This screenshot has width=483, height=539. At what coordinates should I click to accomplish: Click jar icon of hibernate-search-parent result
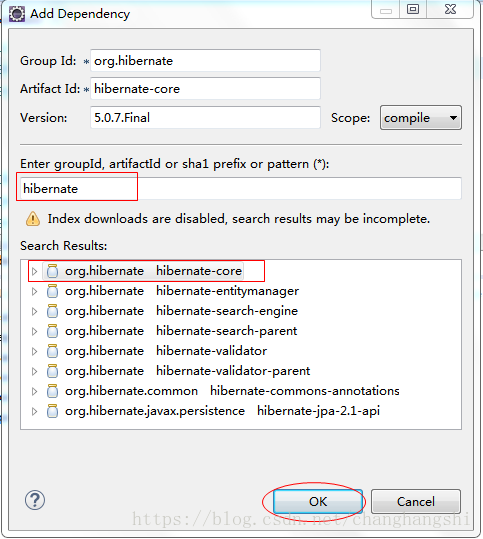(52, 331)
